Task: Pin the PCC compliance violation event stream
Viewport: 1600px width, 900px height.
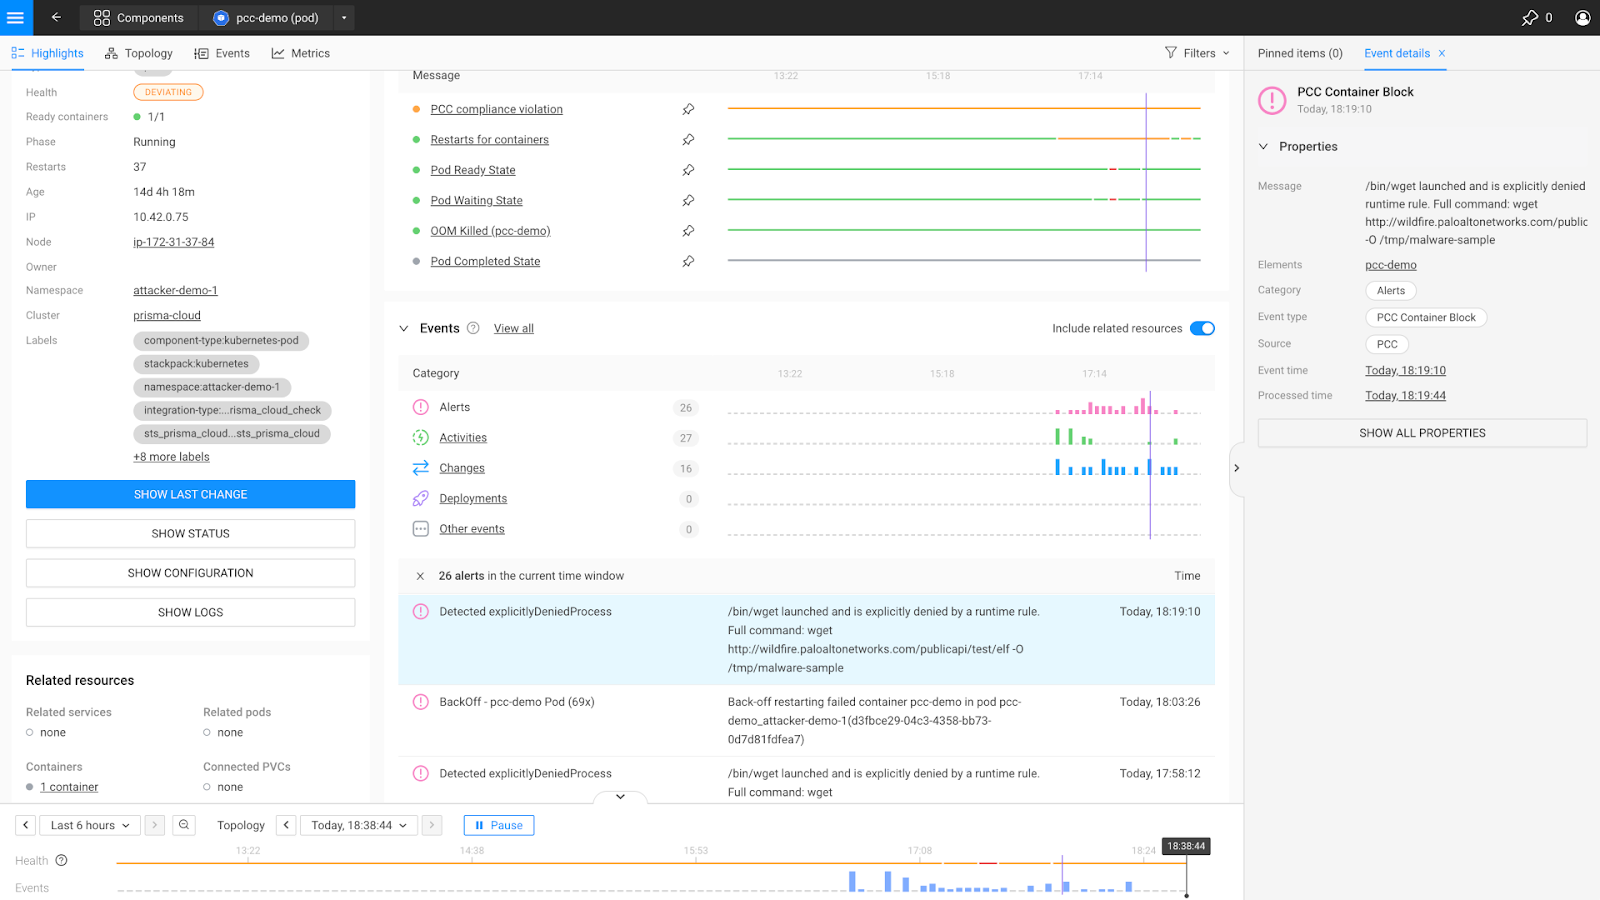Action: (688, 109)
